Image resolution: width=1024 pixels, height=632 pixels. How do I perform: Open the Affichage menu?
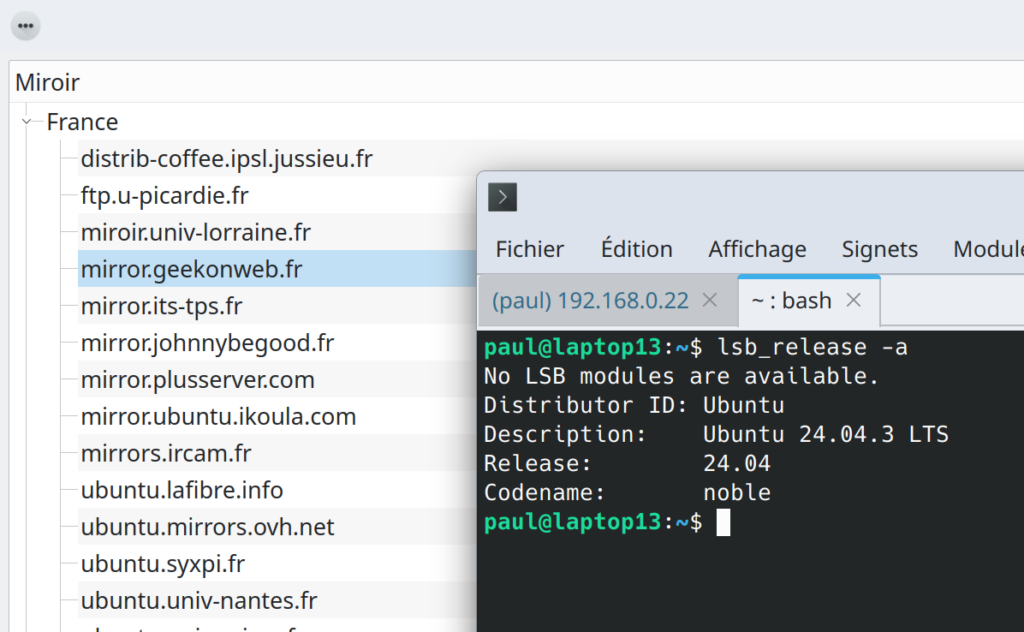click(757, 249)
